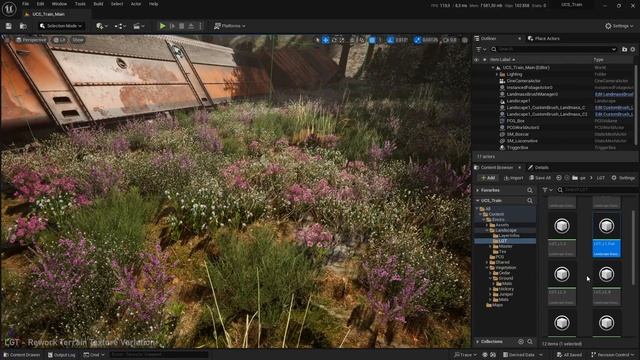Open the Edit menu

click(40, 4)
